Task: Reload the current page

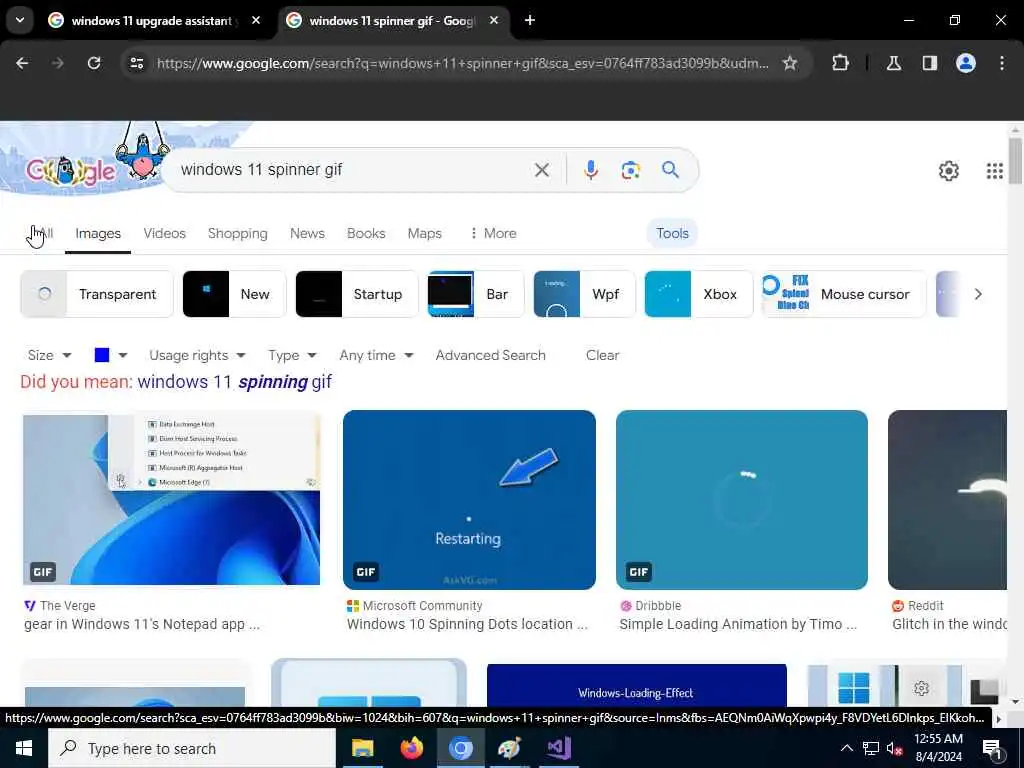Action: click(x=94, y=63)
